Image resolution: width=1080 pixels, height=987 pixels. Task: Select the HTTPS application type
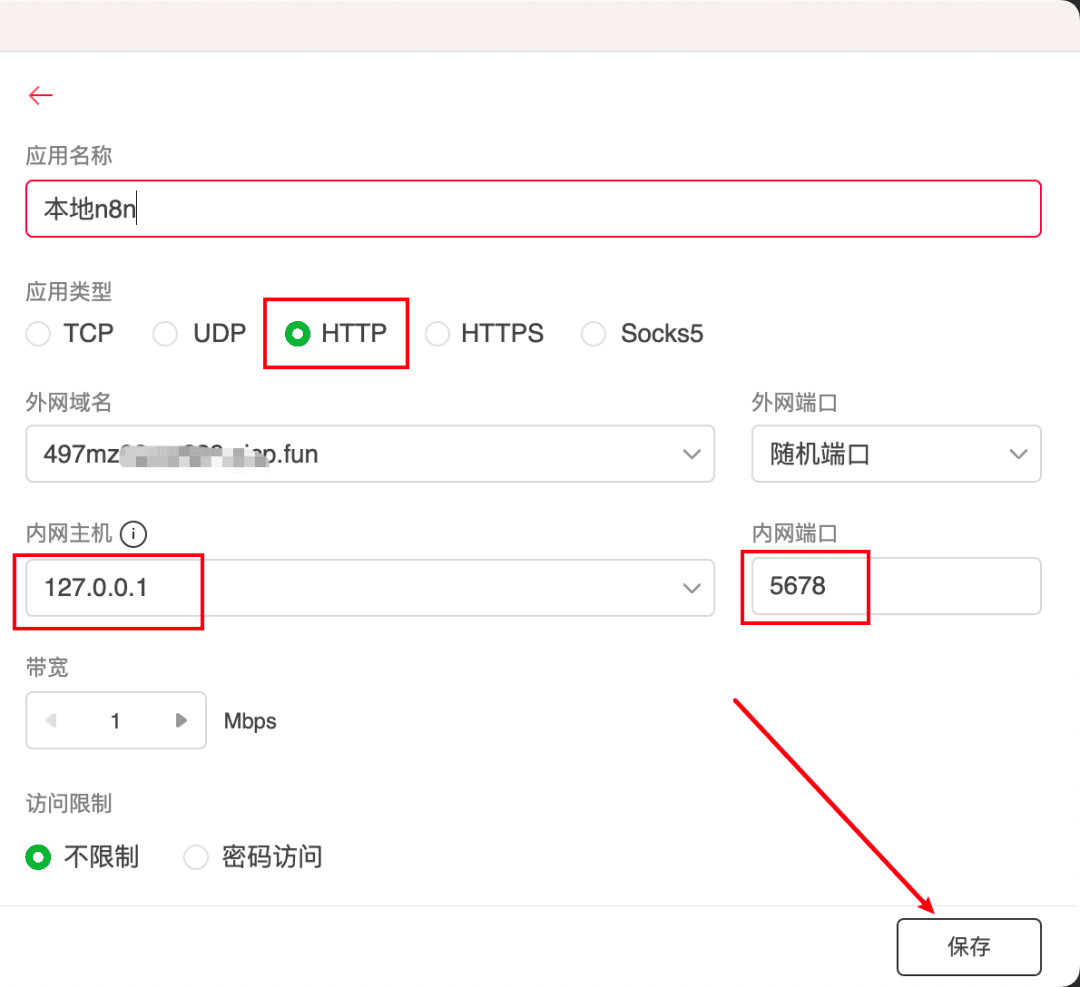click(437, 334)
